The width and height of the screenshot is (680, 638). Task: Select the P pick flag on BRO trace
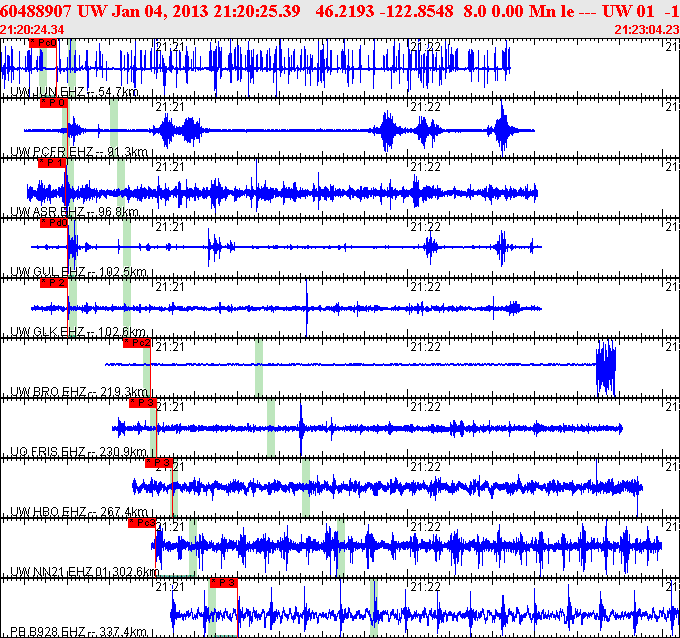point(137,343)
